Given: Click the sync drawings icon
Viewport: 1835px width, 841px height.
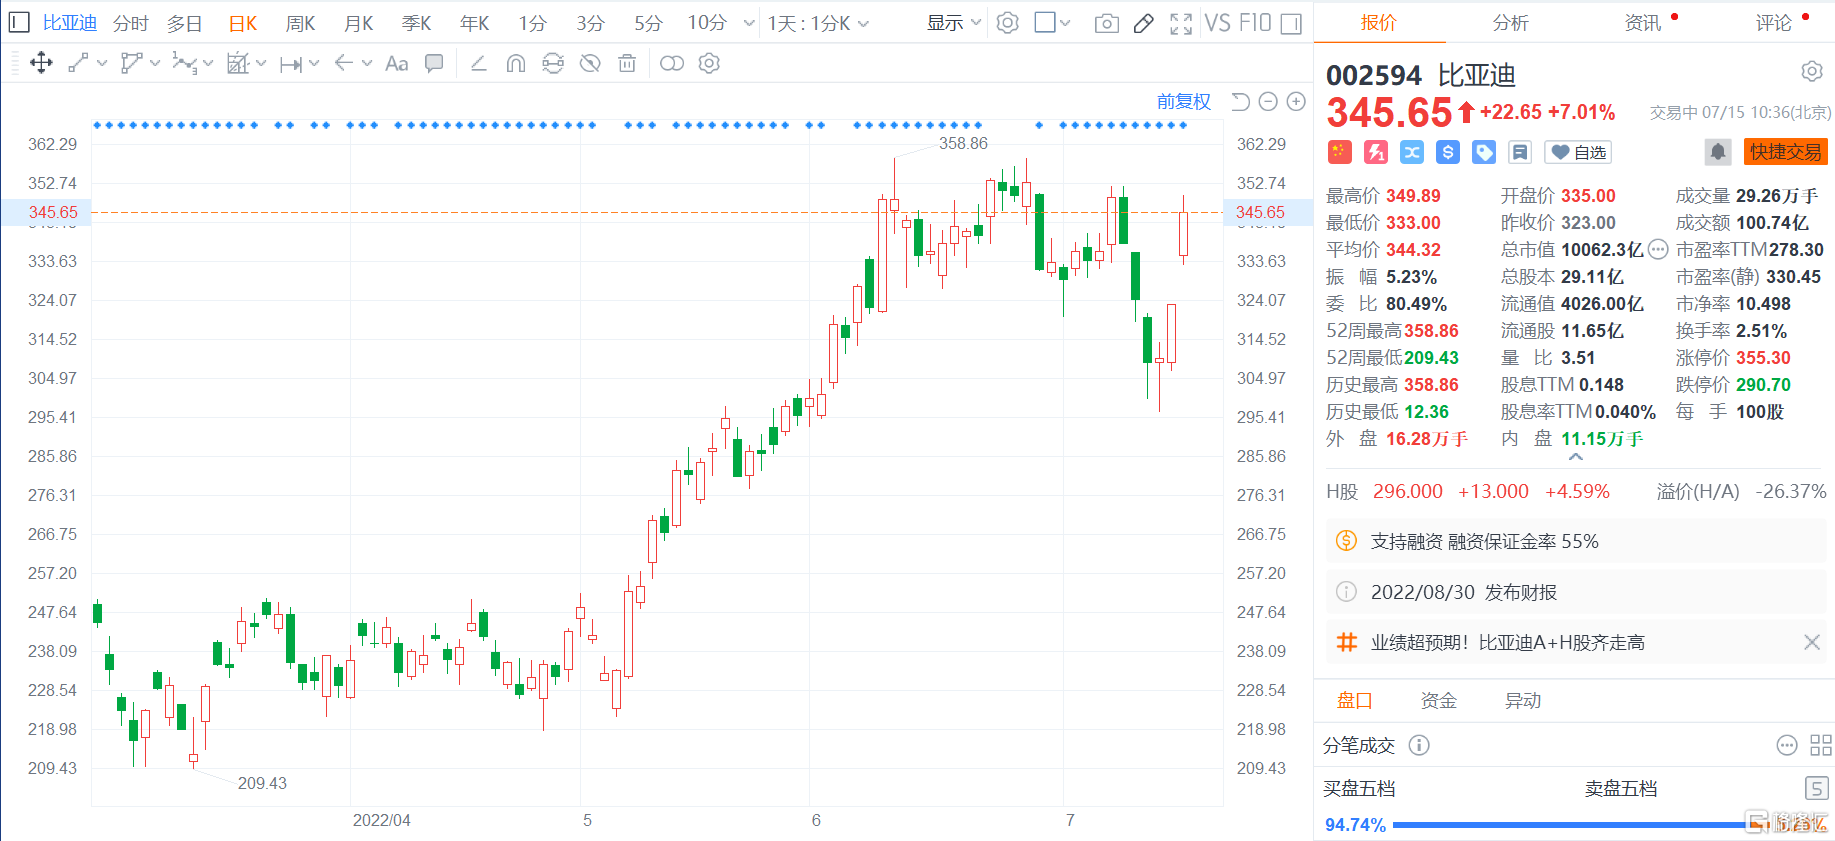Looking at the screenshot, I should tap(553, 63).
